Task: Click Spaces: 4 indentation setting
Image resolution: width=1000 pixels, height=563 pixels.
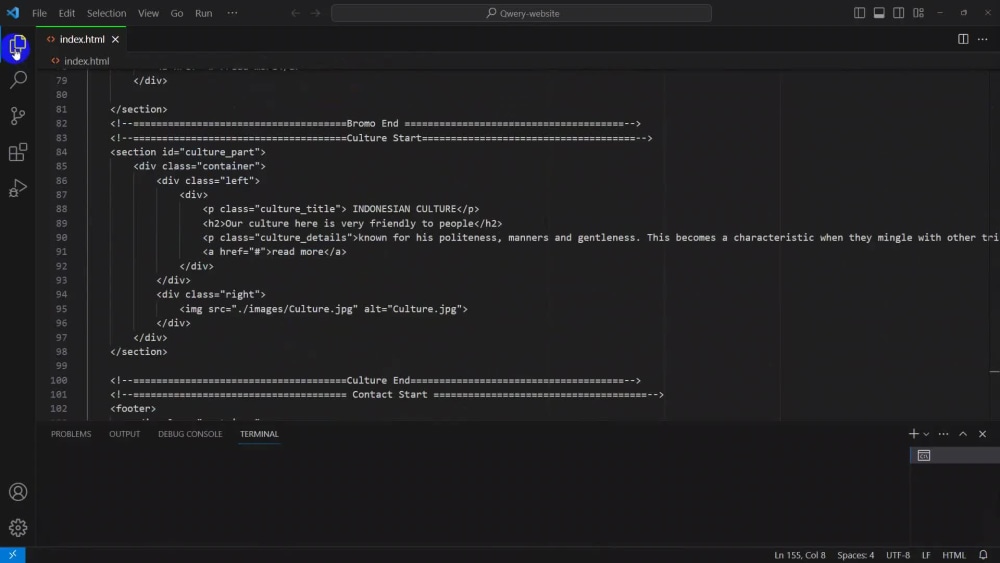Action: click(855, 555)
